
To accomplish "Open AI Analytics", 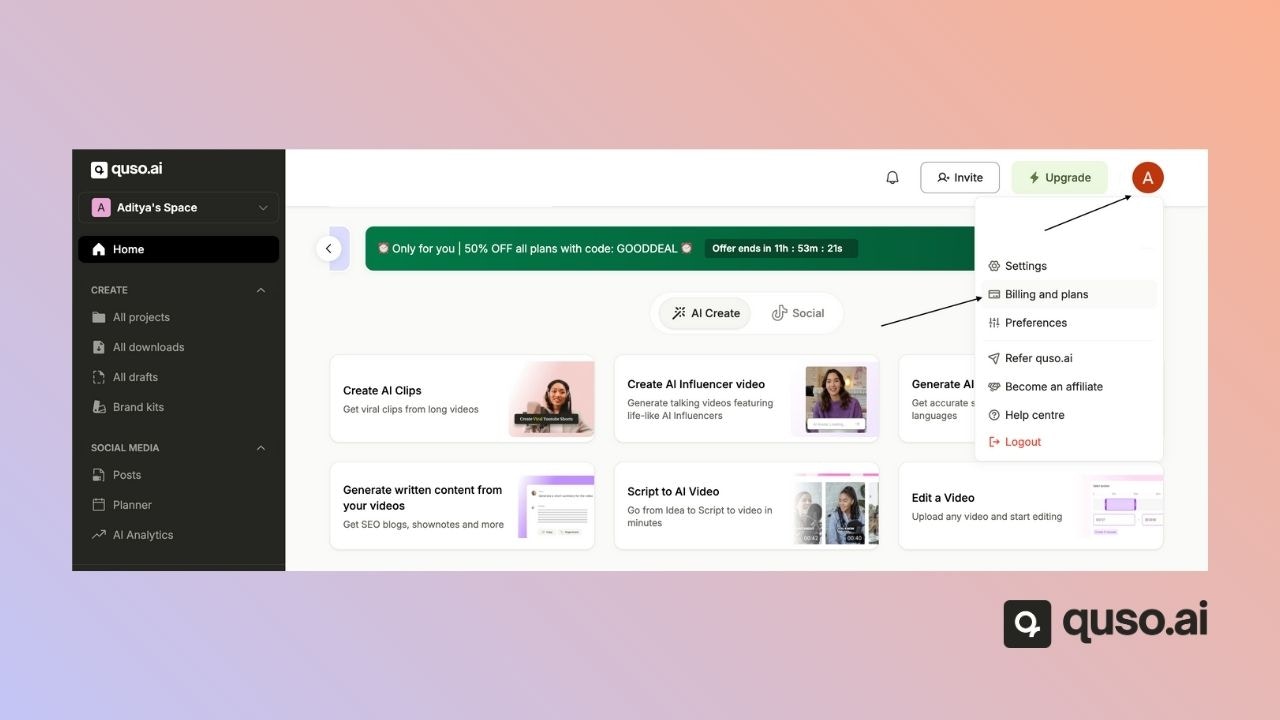I will pos(143,535).
